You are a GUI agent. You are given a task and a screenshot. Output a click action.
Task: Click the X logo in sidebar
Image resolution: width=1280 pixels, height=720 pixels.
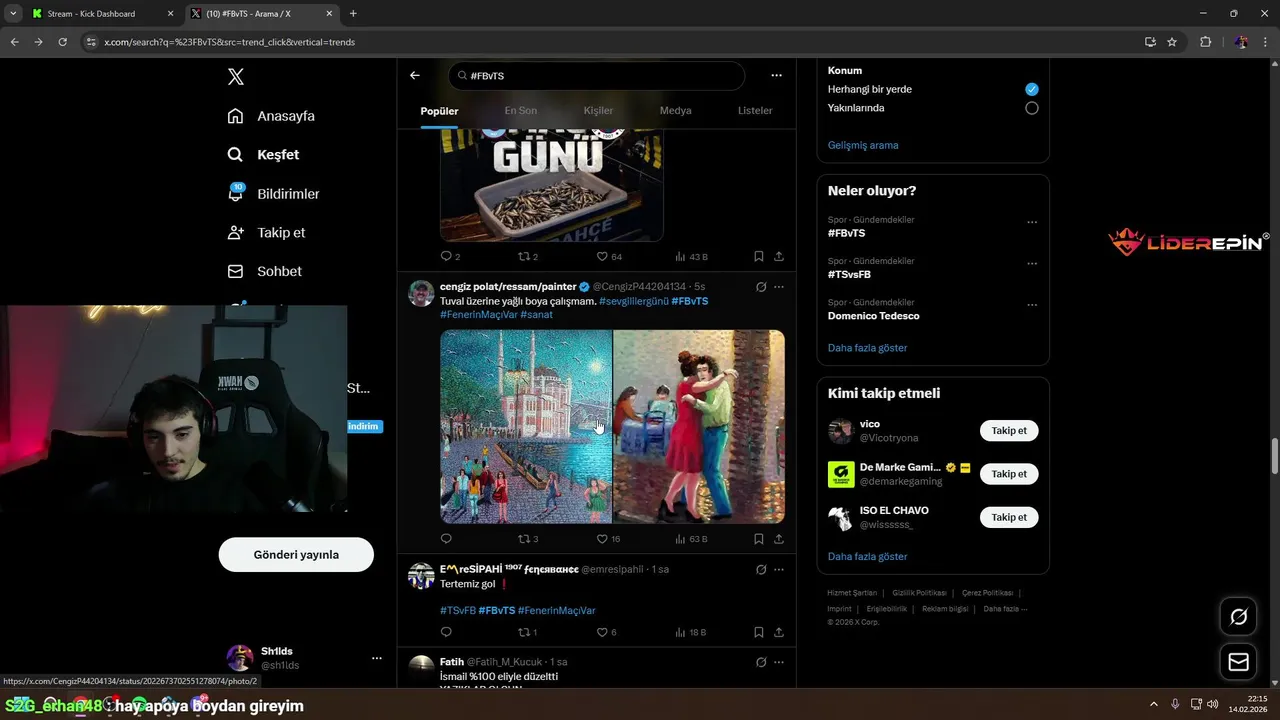(235, 77)
